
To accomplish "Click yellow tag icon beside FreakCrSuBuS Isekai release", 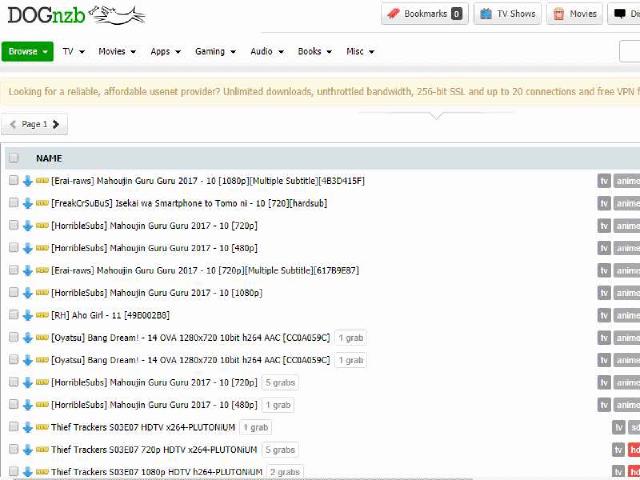I will tap(42, 203).
